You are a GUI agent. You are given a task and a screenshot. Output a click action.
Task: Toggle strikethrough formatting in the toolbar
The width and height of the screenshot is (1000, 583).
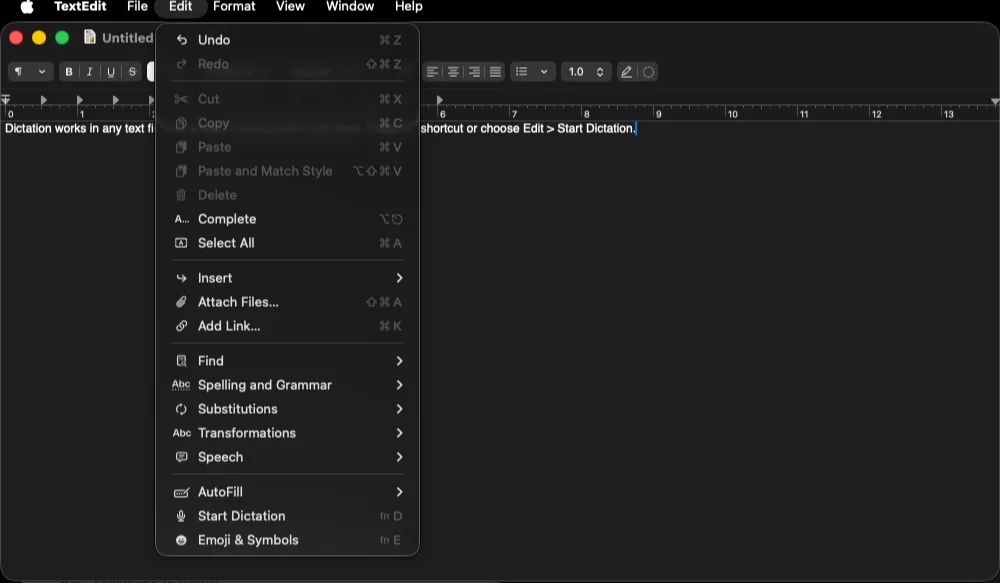(132, 72)
